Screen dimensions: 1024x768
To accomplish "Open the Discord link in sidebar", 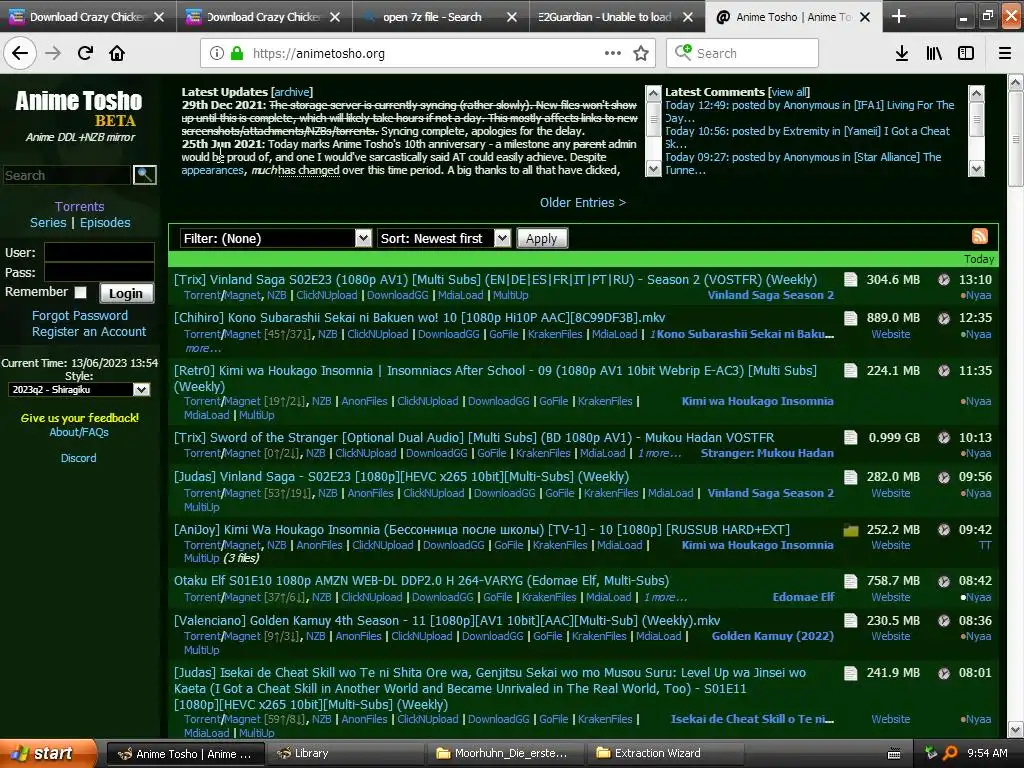I will point(78,458).
